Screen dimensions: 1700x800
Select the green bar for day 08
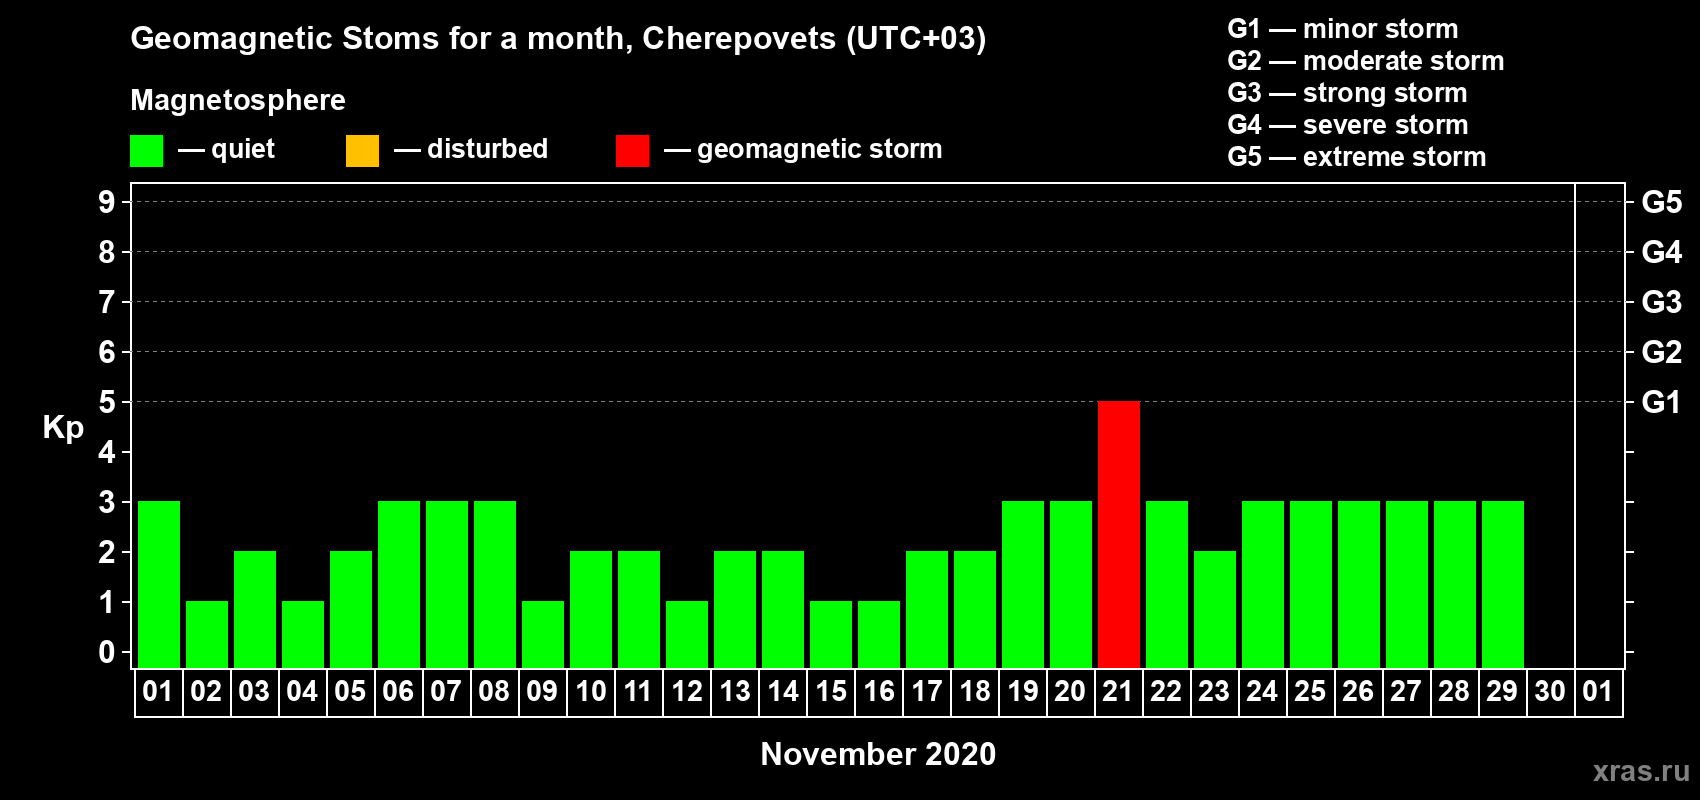pyautogui.click(x=495, y=584)
